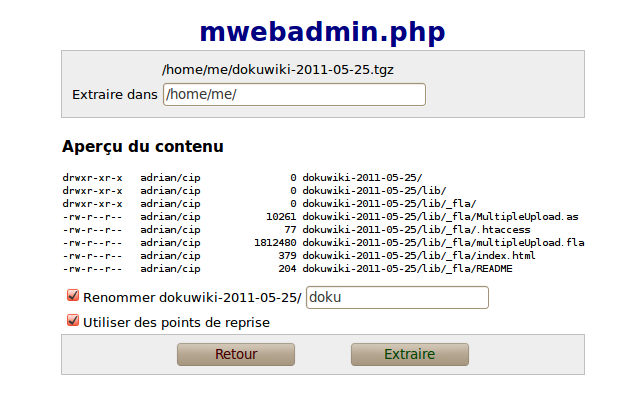
Task: Click the Retour button
Action: [236, 354]
